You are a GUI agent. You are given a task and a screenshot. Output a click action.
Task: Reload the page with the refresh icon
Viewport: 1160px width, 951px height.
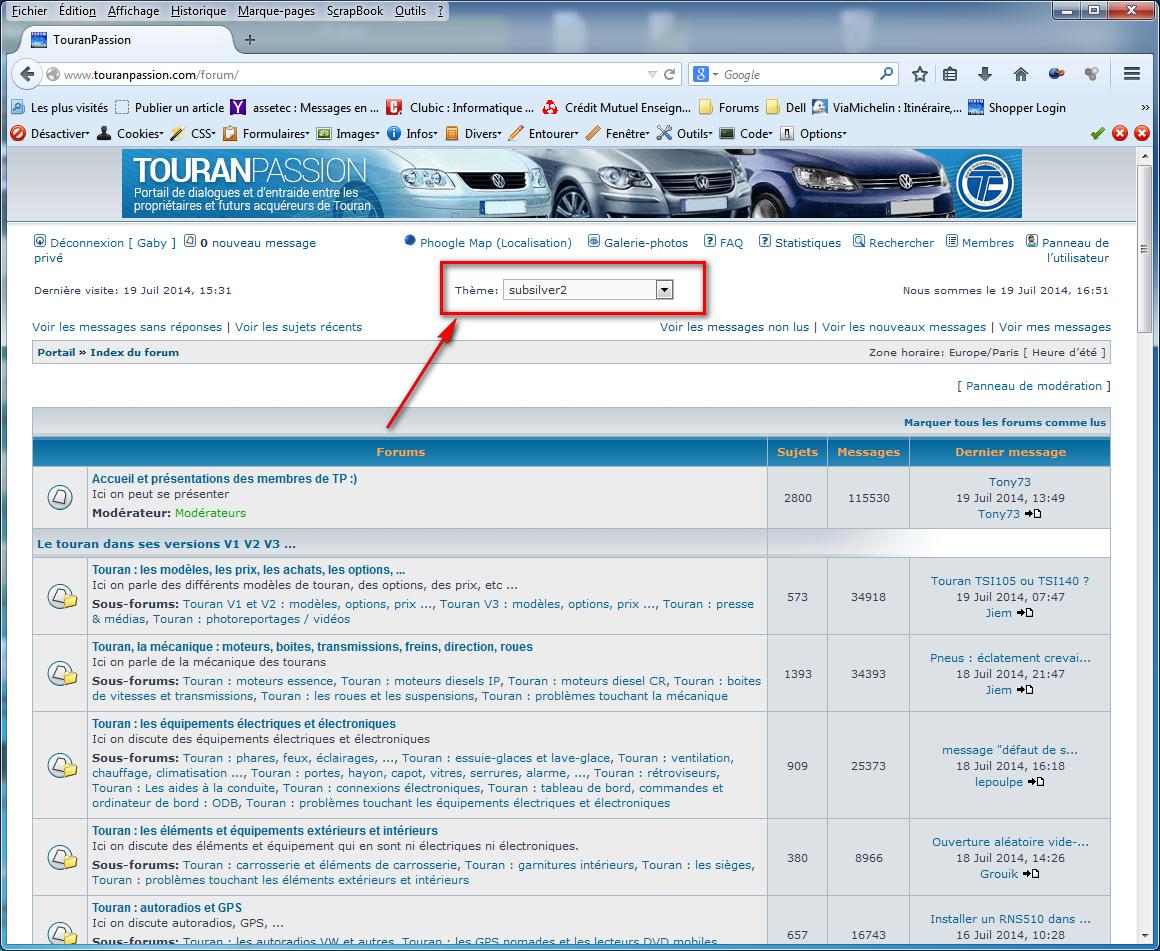(x=670, y=74)
